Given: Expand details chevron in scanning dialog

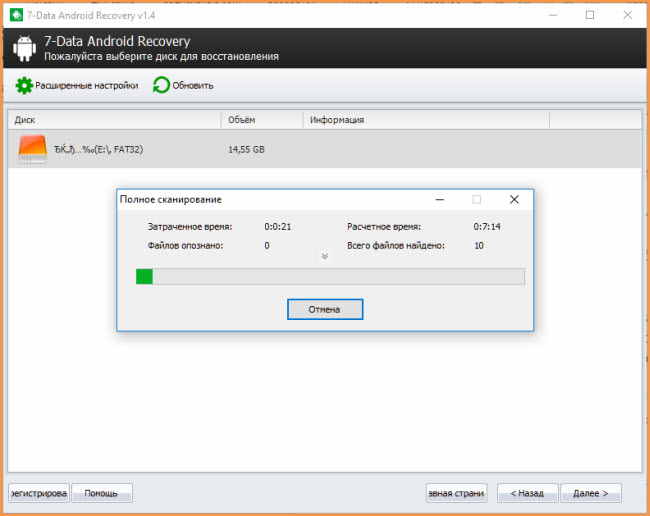Looking at the screenshot, I should pyautogui.click(x=325, y=256).
